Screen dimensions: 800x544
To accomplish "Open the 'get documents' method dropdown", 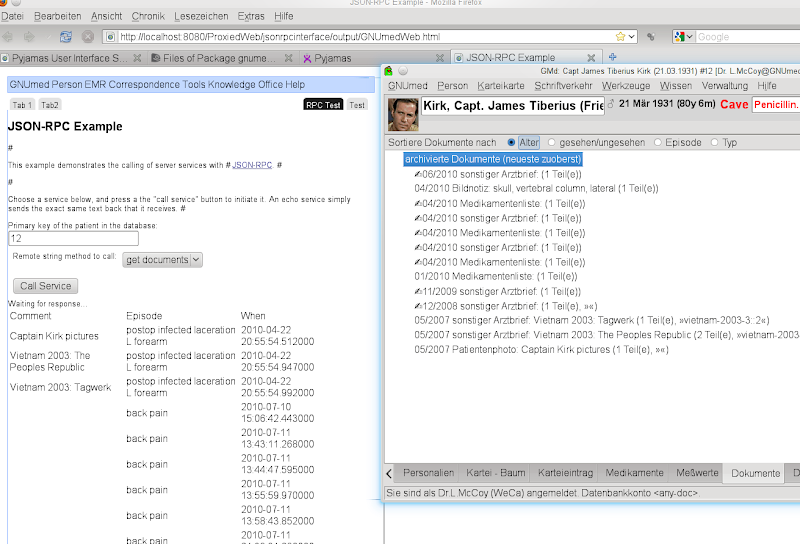I will click(x=162, y=260).
